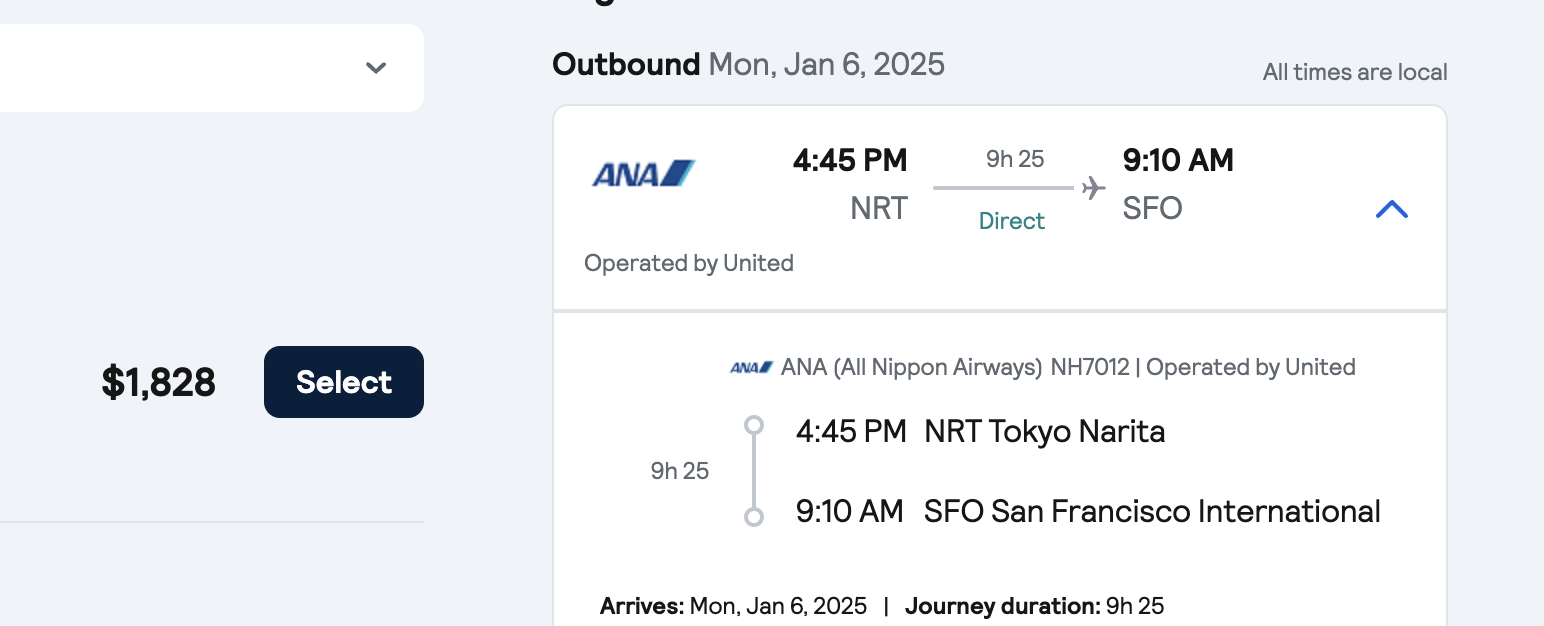Click the Arrives Mon, Jan 6 text
This screenshot has height=626, width=1544.
coord(733,606)
